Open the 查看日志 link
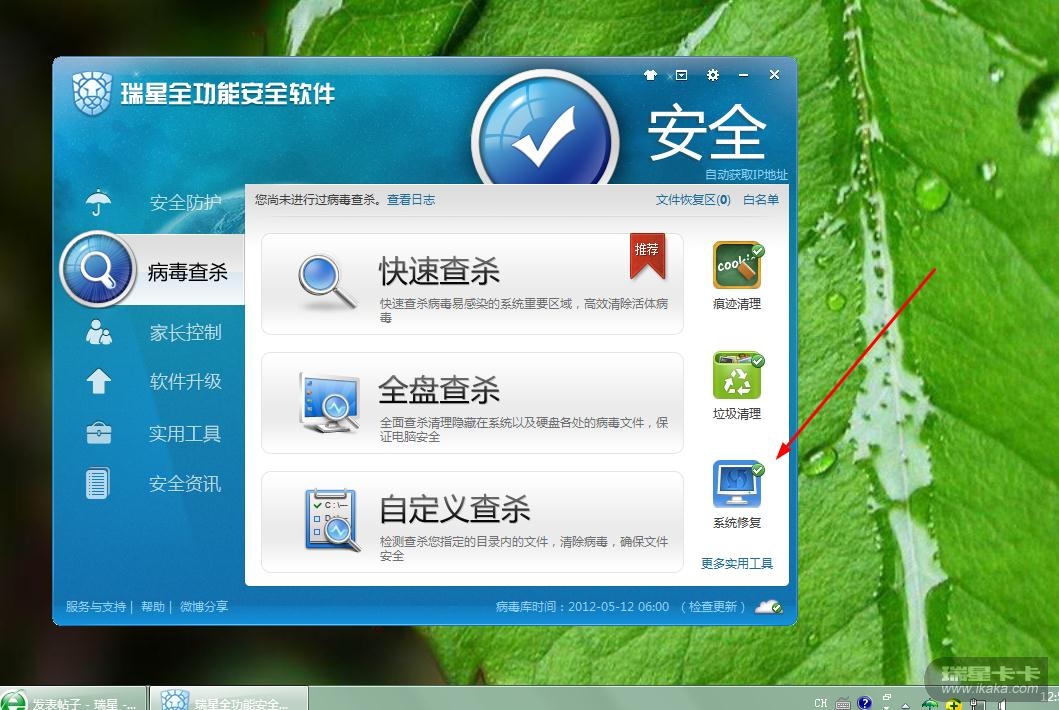Image resolution: width=1059 pixels, height=710 pixels. tap(411, 200)
